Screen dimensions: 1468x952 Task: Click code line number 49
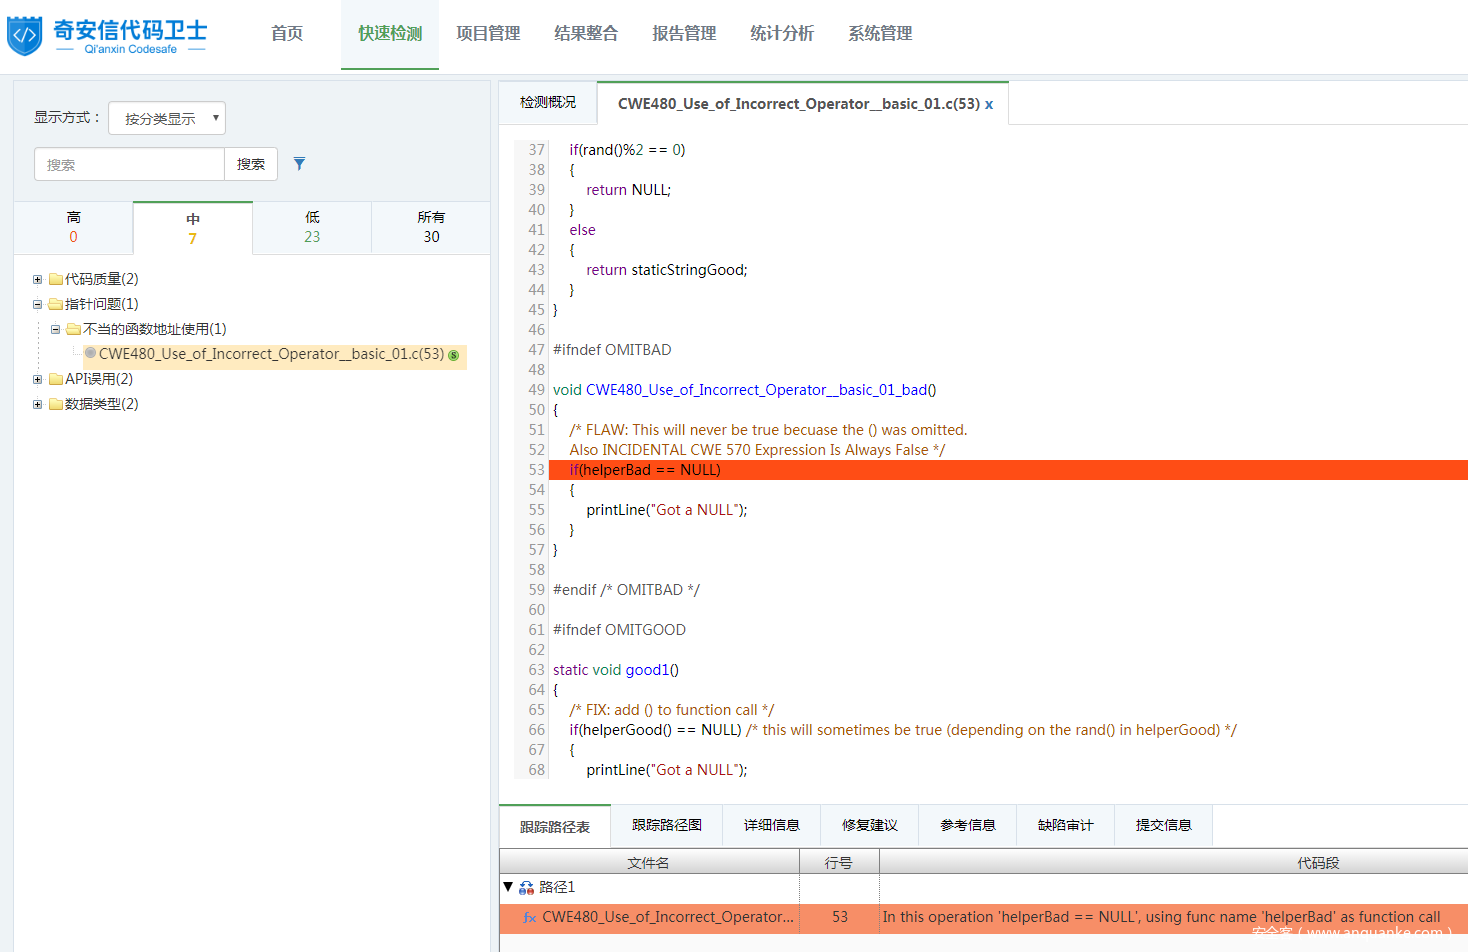[x=537, y=390]
